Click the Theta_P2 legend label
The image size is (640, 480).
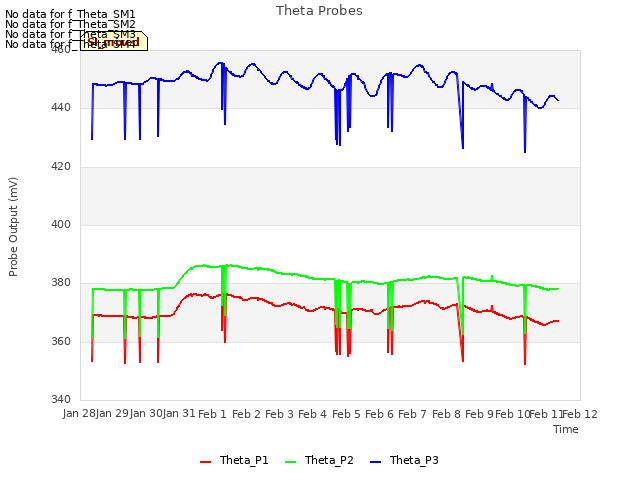pos(329,460)
